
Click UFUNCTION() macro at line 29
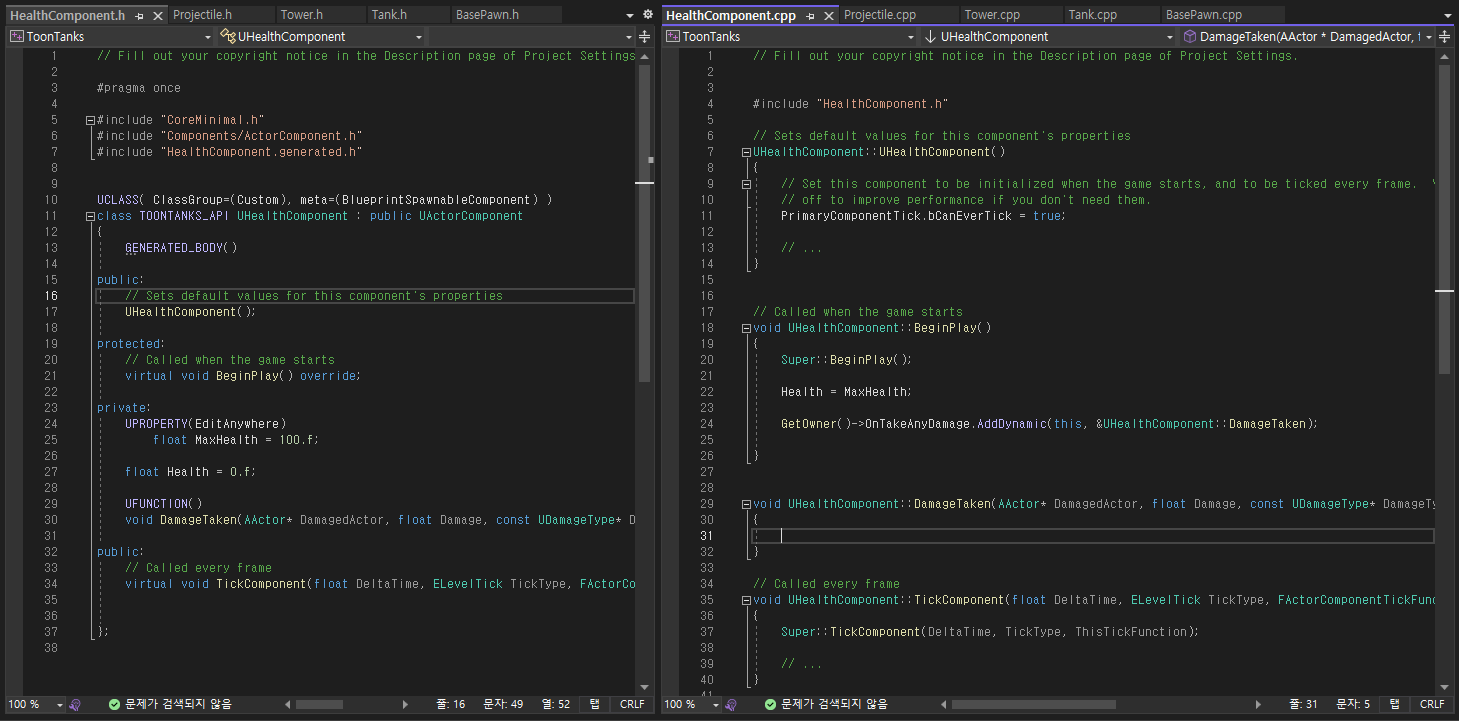163,504
